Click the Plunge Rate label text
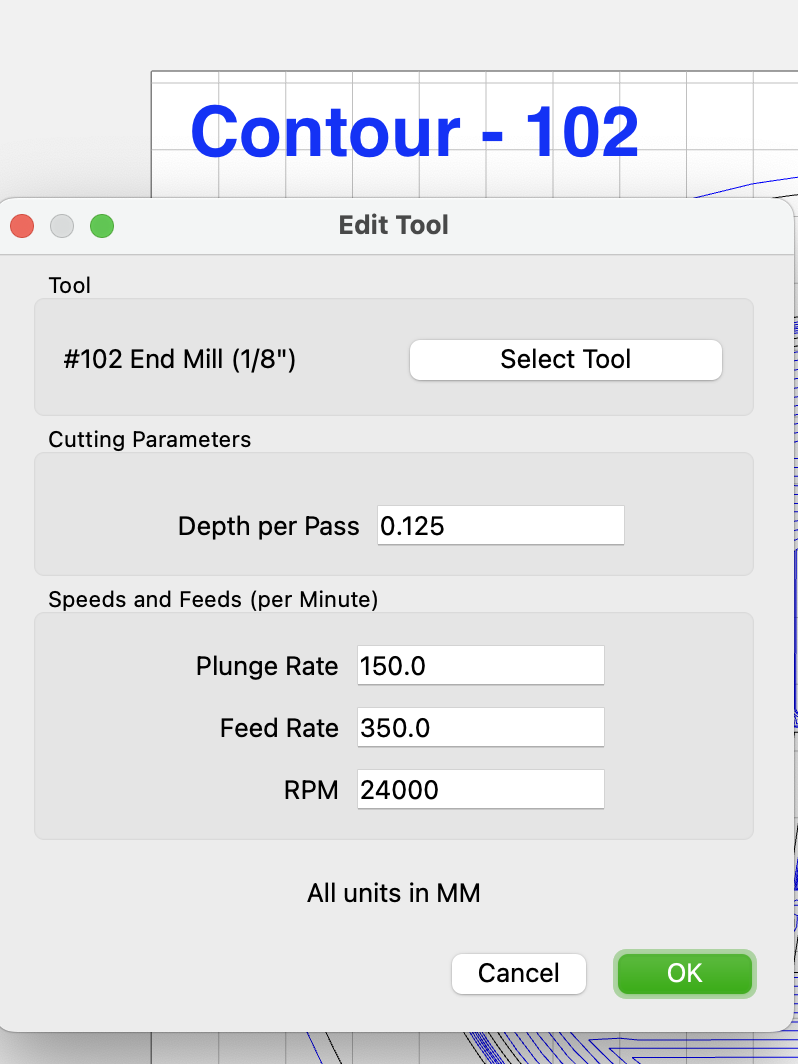This screenshot has width=798, height=1064. [267, 666]
